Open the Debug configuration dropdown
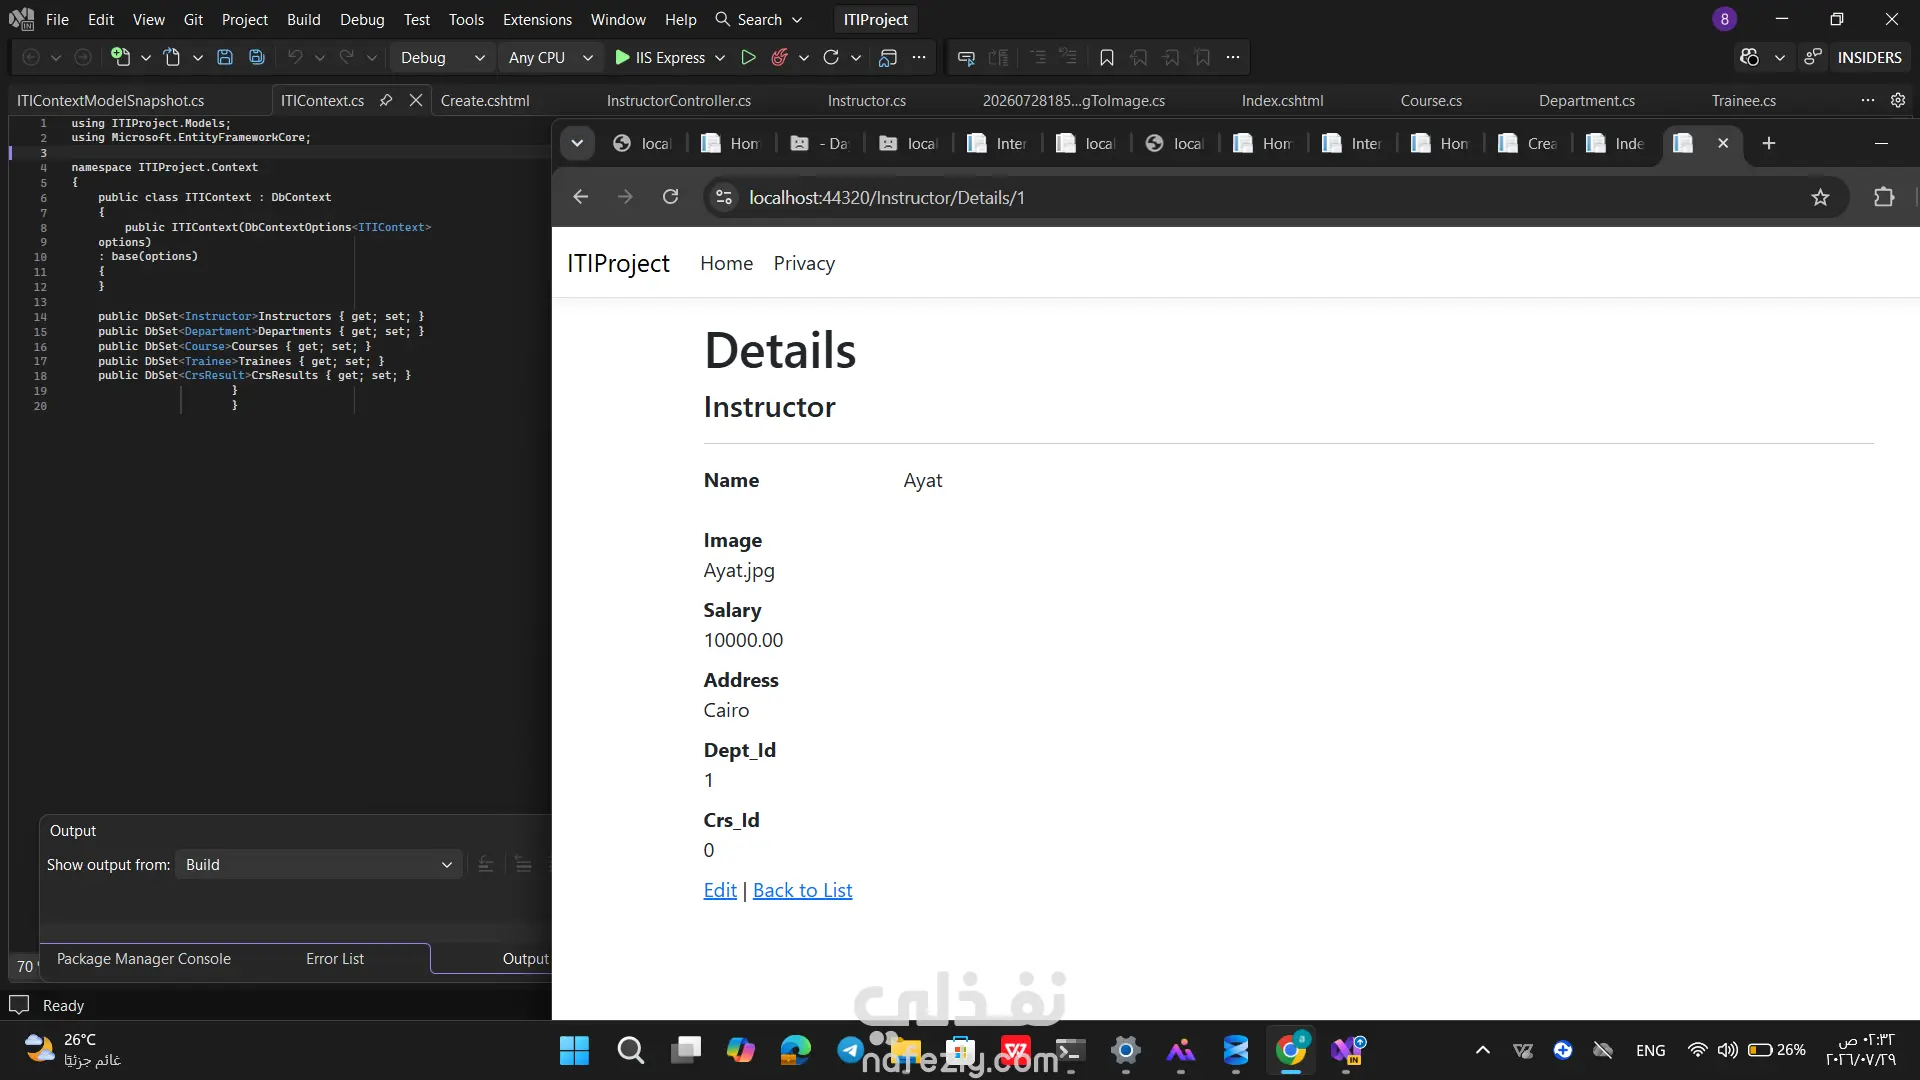This screenshot has height=1080, width=1920. click(x=442, y=58)
